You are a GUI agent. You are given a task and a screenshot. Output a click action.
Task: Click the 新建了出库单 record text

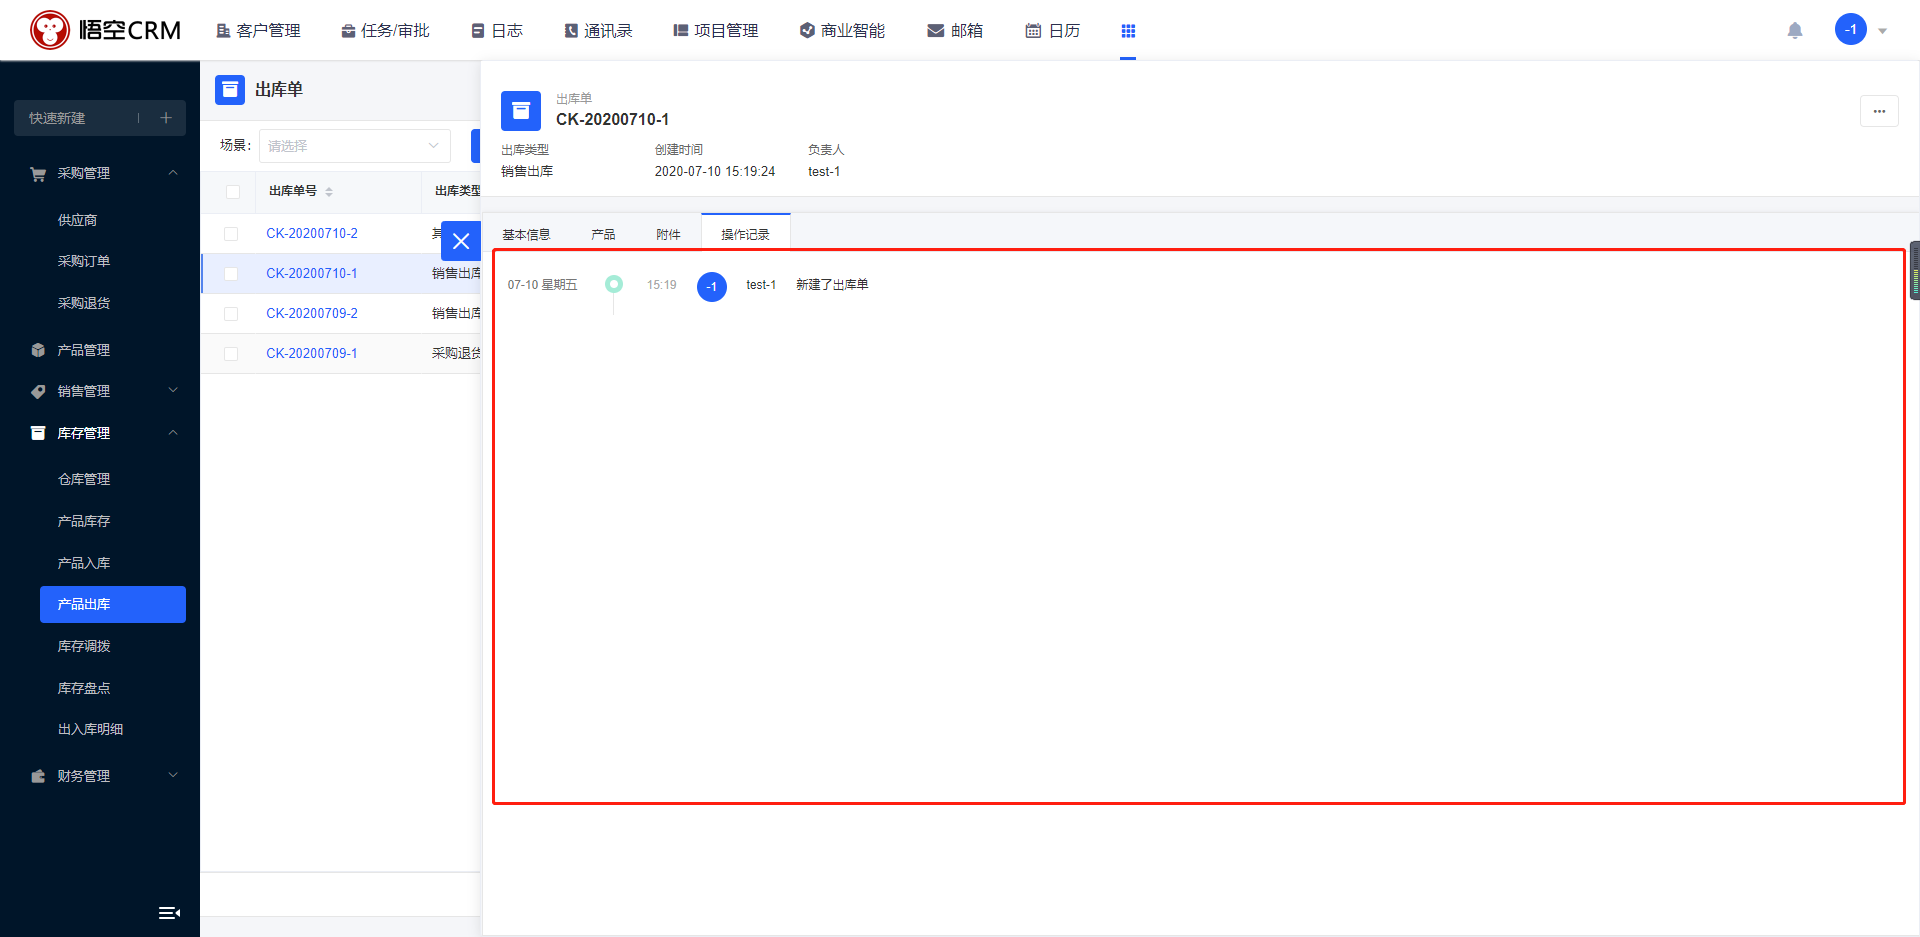coord(832,285)
